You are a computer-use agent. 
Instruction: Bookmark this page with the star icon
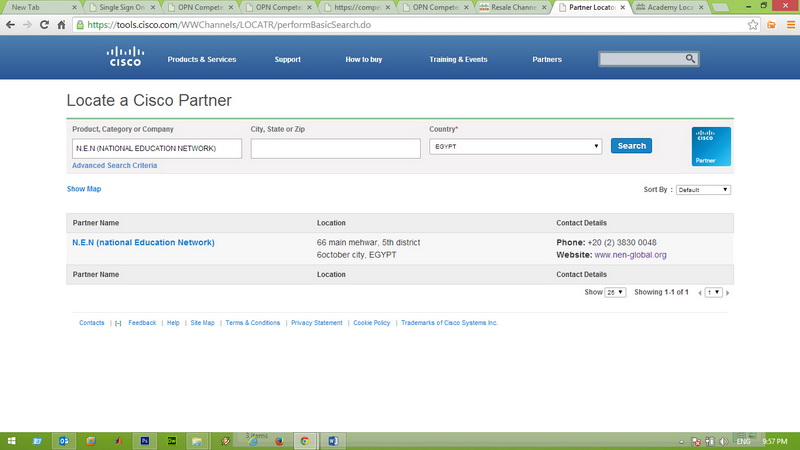pos(753,24)
